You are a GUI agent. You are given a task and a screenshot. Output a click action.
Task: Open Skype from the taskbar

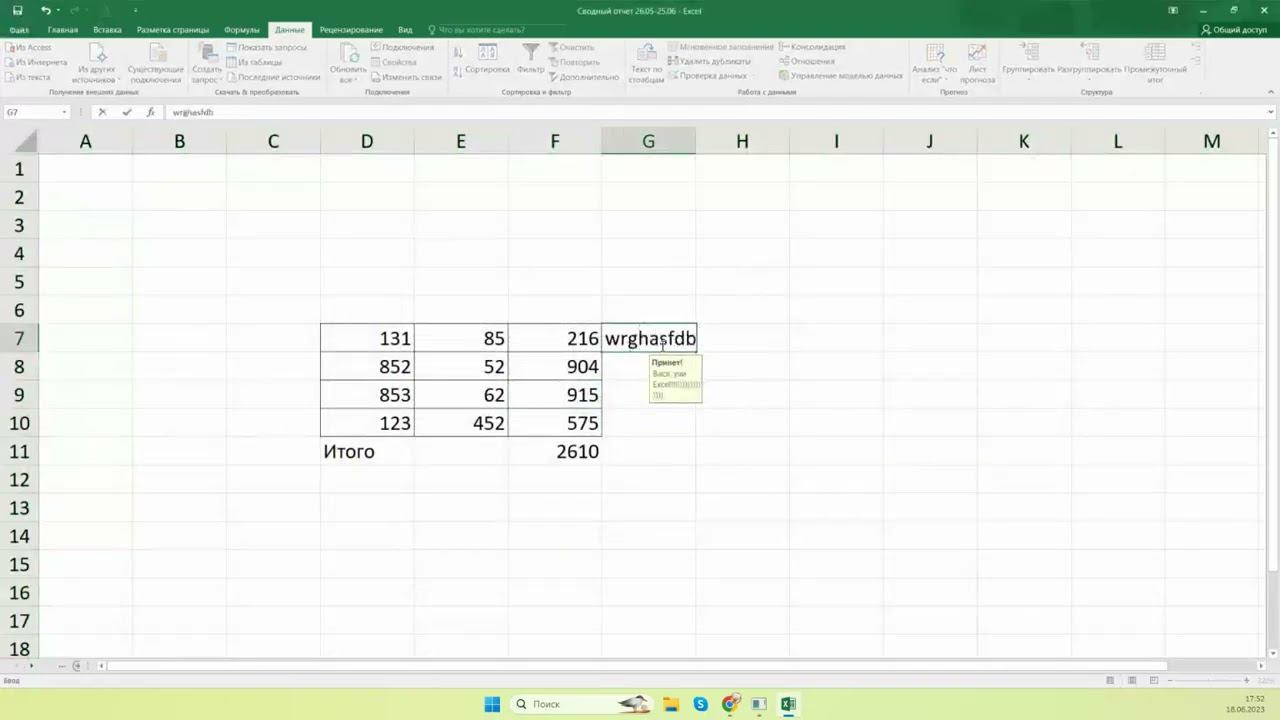pos(700,704)
